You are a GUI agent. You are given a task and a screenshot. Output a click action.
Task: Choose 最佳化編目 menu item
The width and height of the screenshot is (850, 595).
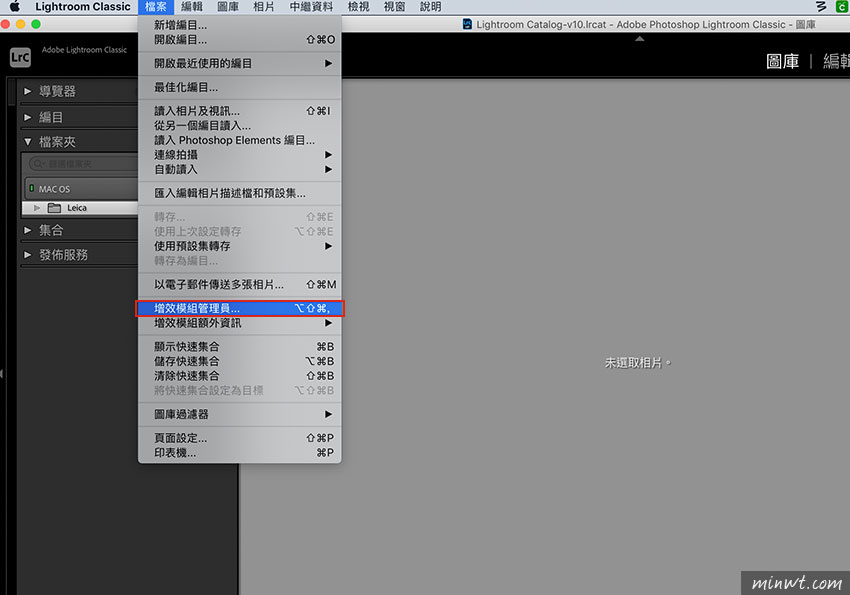click(x=240, y=87)
